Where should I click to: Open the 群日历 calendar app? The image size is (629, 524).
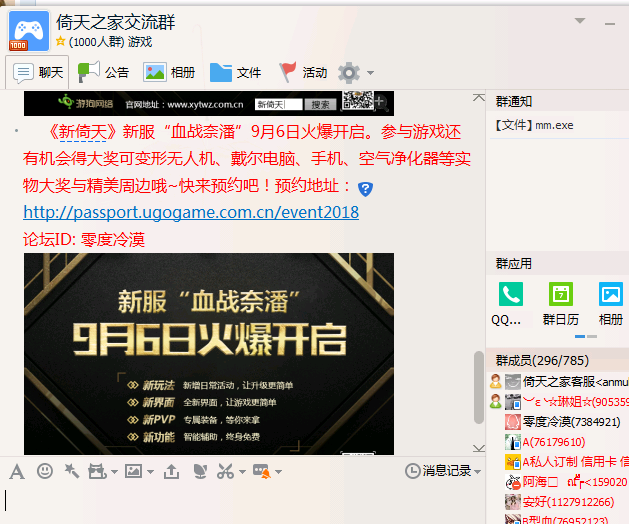(560, 303)
